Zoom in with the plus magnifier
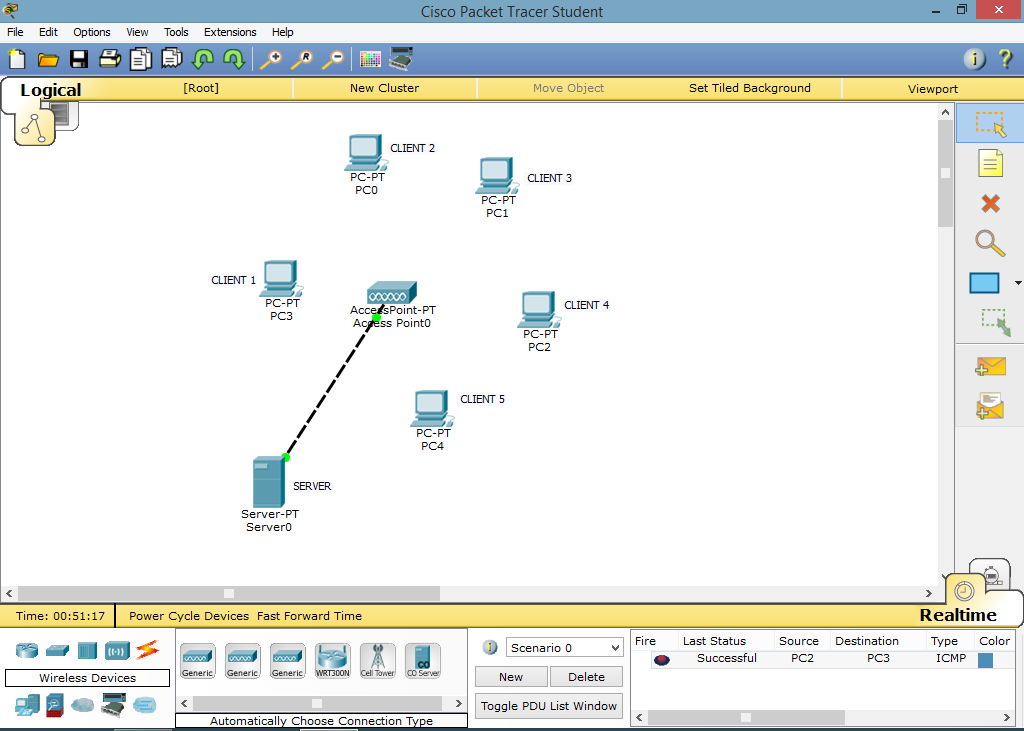This screenshot has width=1024, height=731. point(271,59)
